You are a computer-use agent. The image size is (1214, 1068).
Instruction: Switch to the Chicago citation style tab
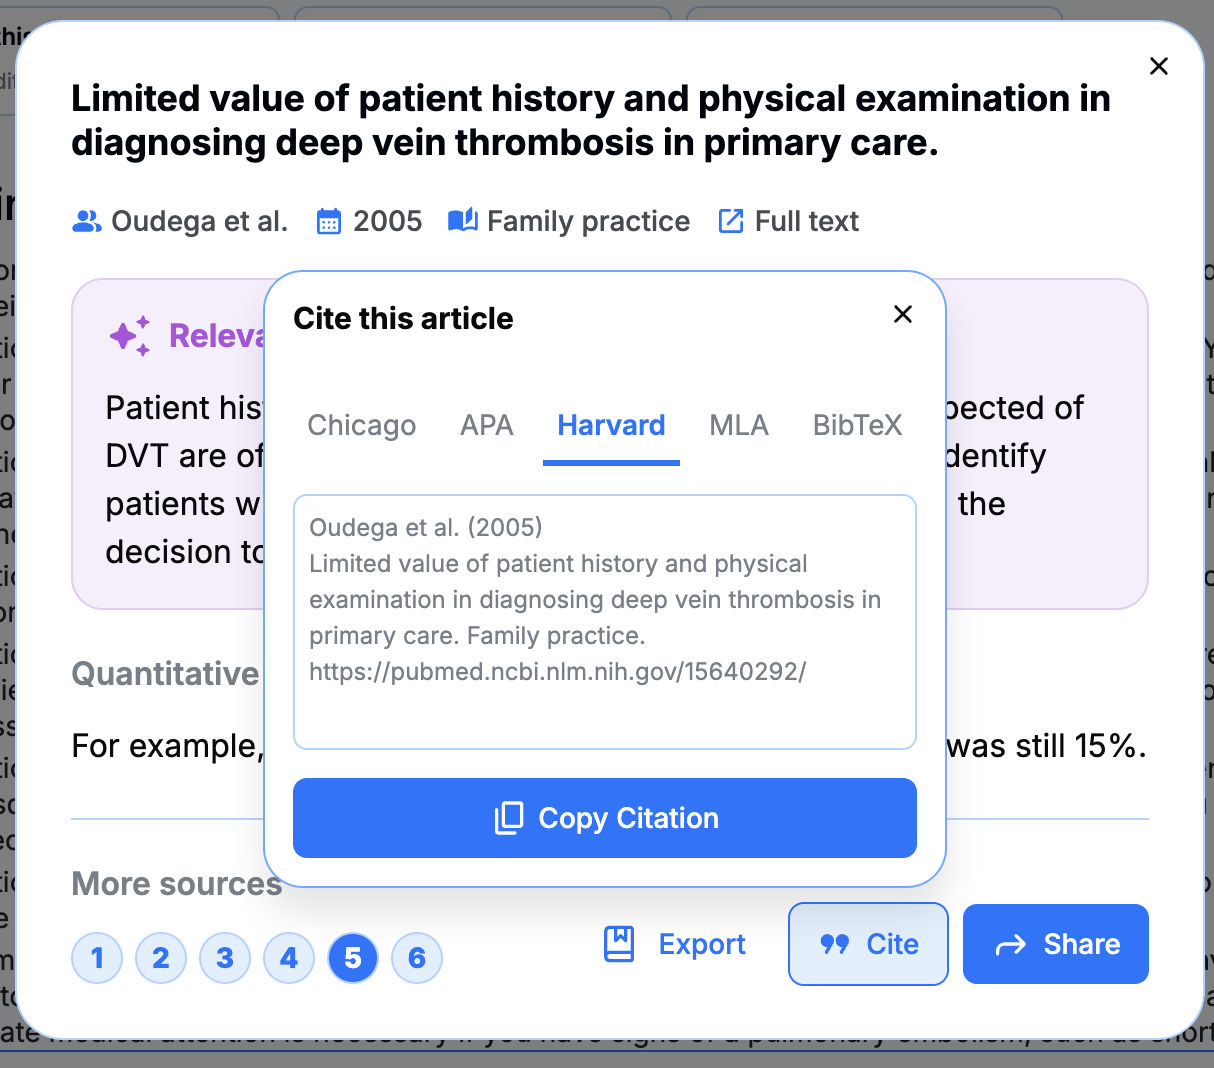coord(361,425)
